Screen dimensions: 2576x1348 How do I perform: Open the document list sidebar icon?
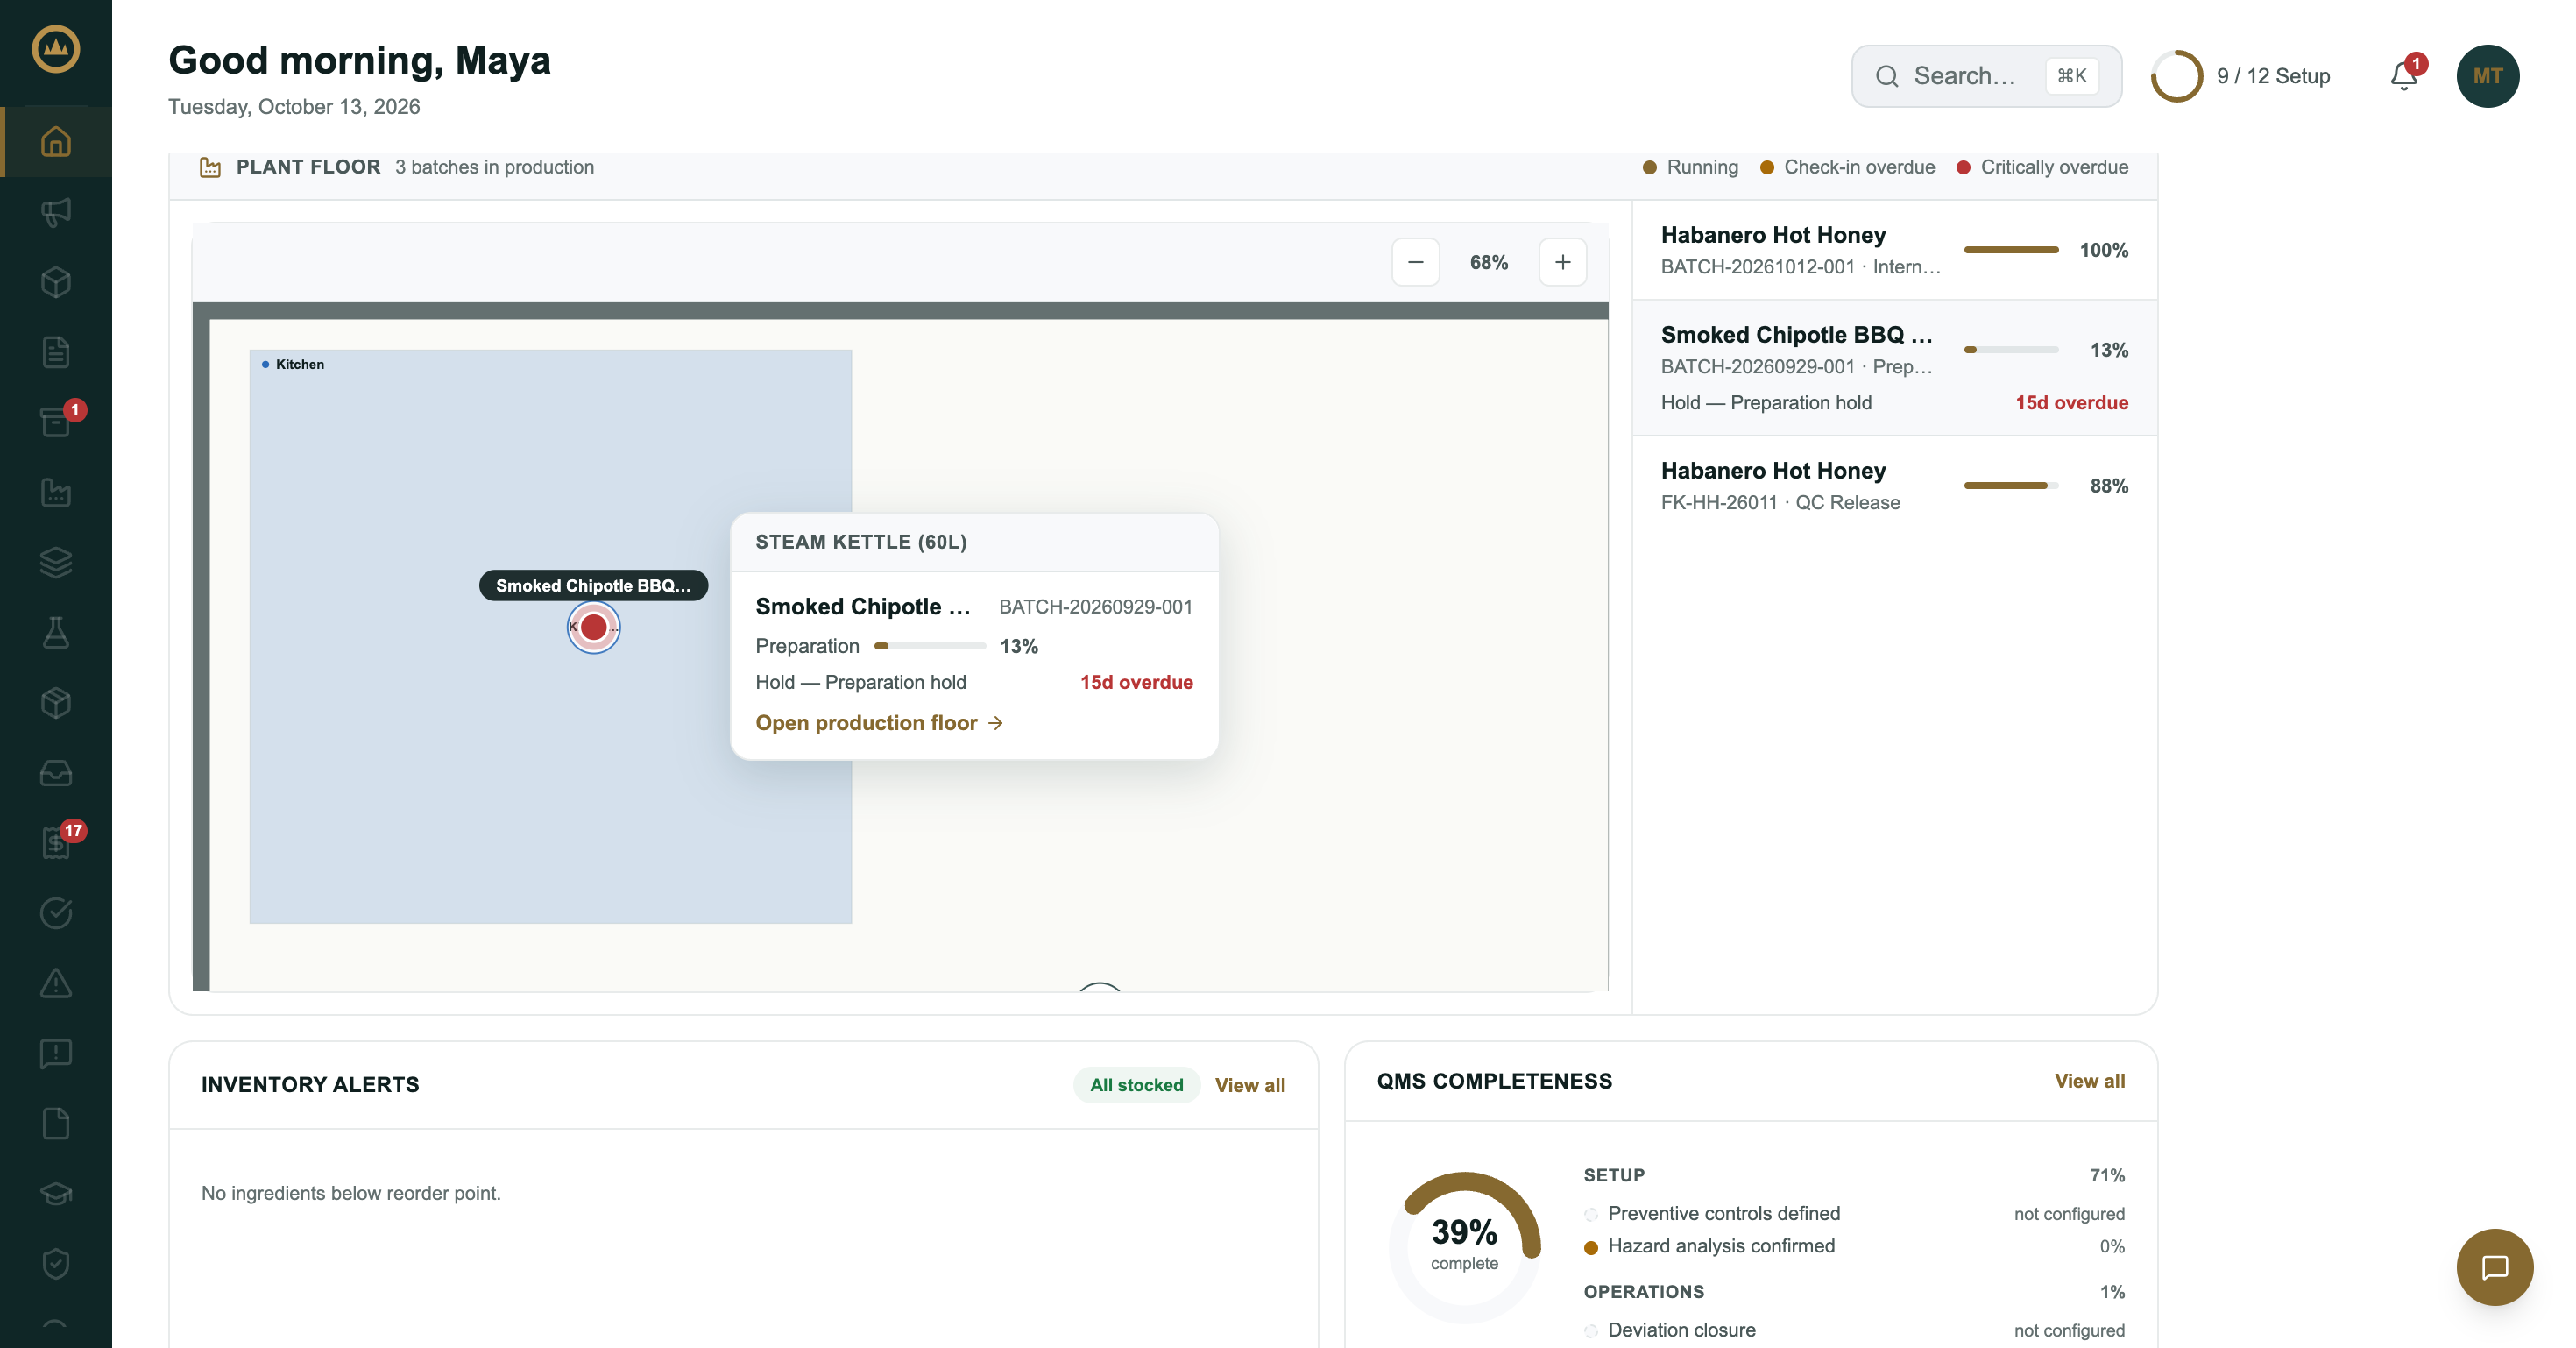pyautogui.click(x=56, y=352)
